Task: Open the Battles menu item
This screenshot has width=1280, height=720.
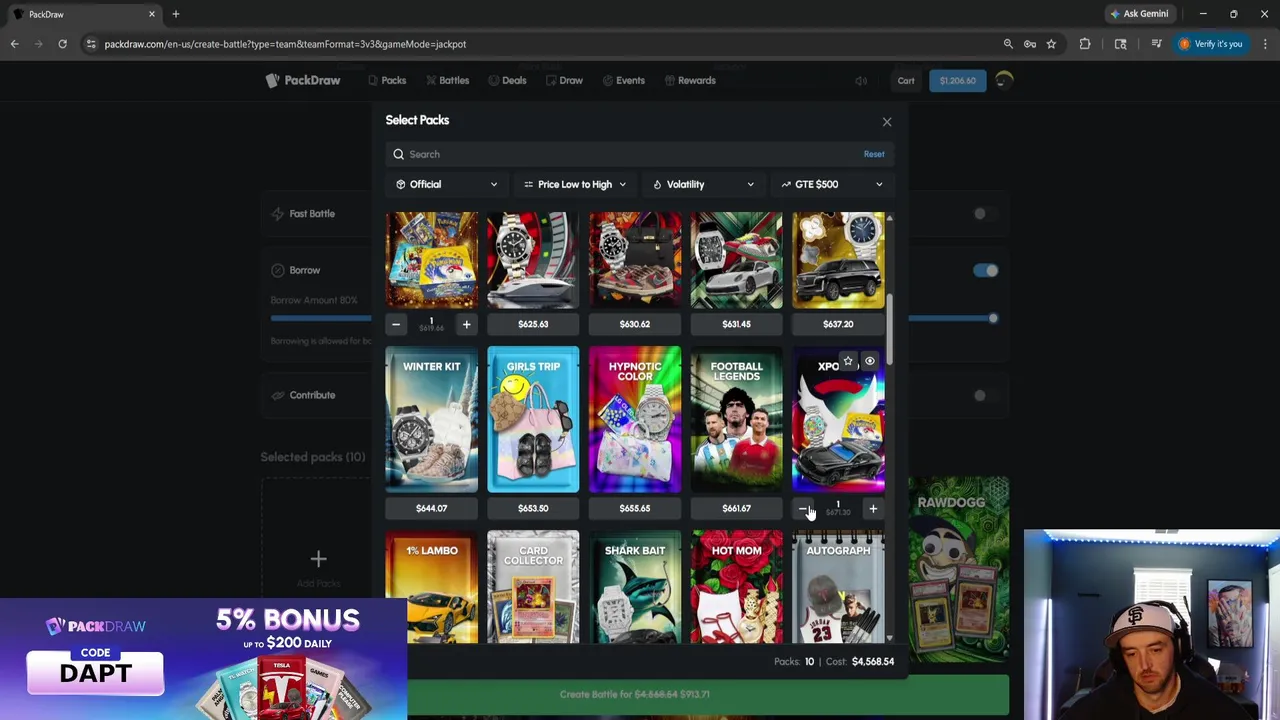Action: [x=447, y=80]
